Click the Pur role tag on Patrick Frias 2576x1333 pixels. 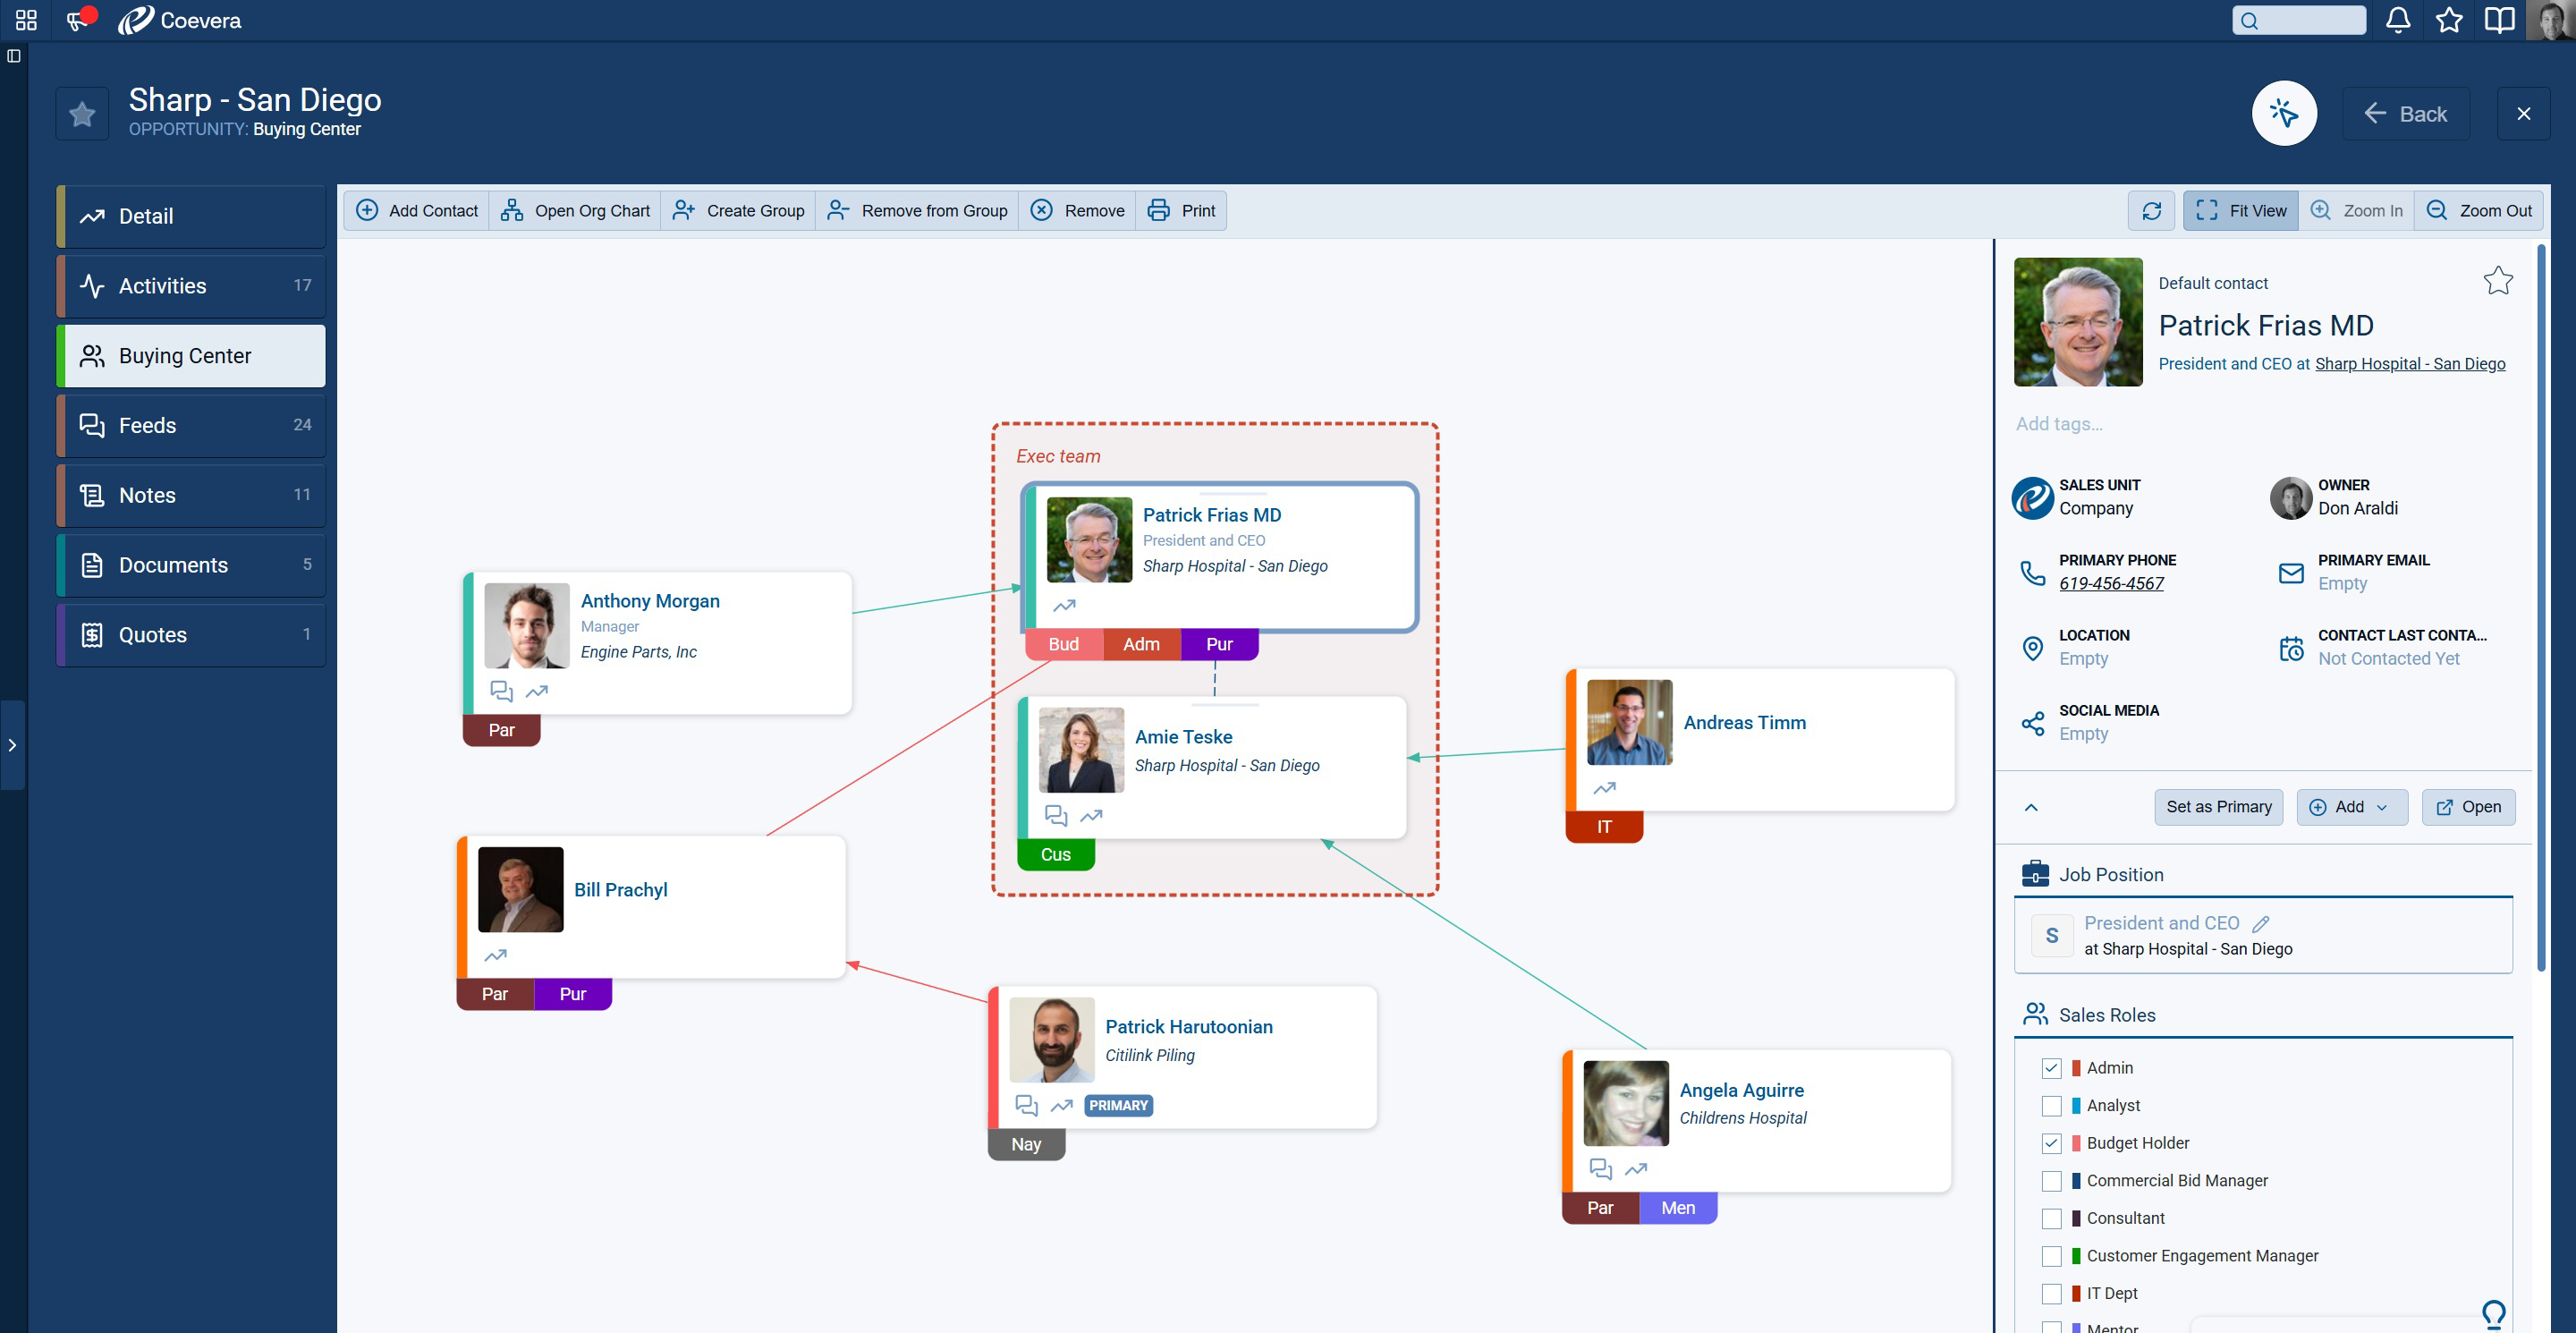coord(1218,644)
